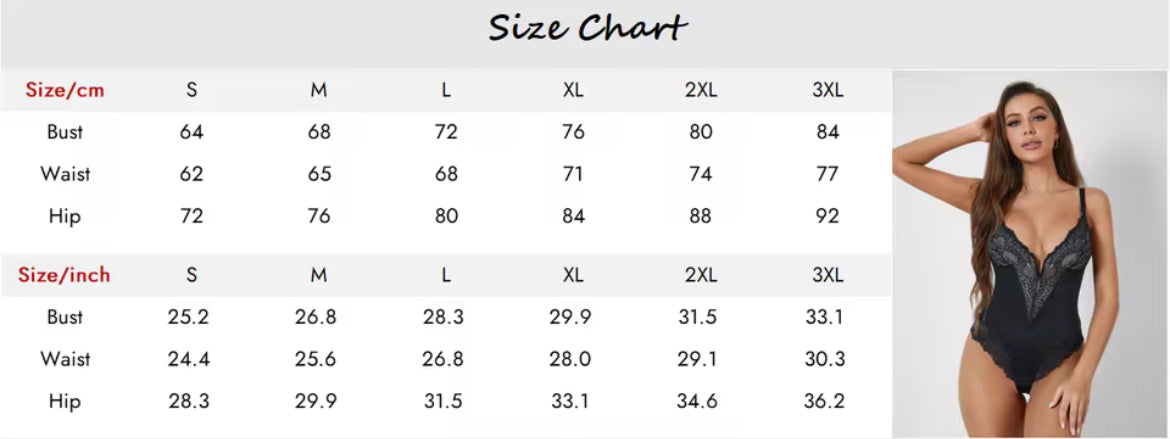Click the hip value 36.2 in inches
This screenshot has width=1170, height=439.
point(825,401)
